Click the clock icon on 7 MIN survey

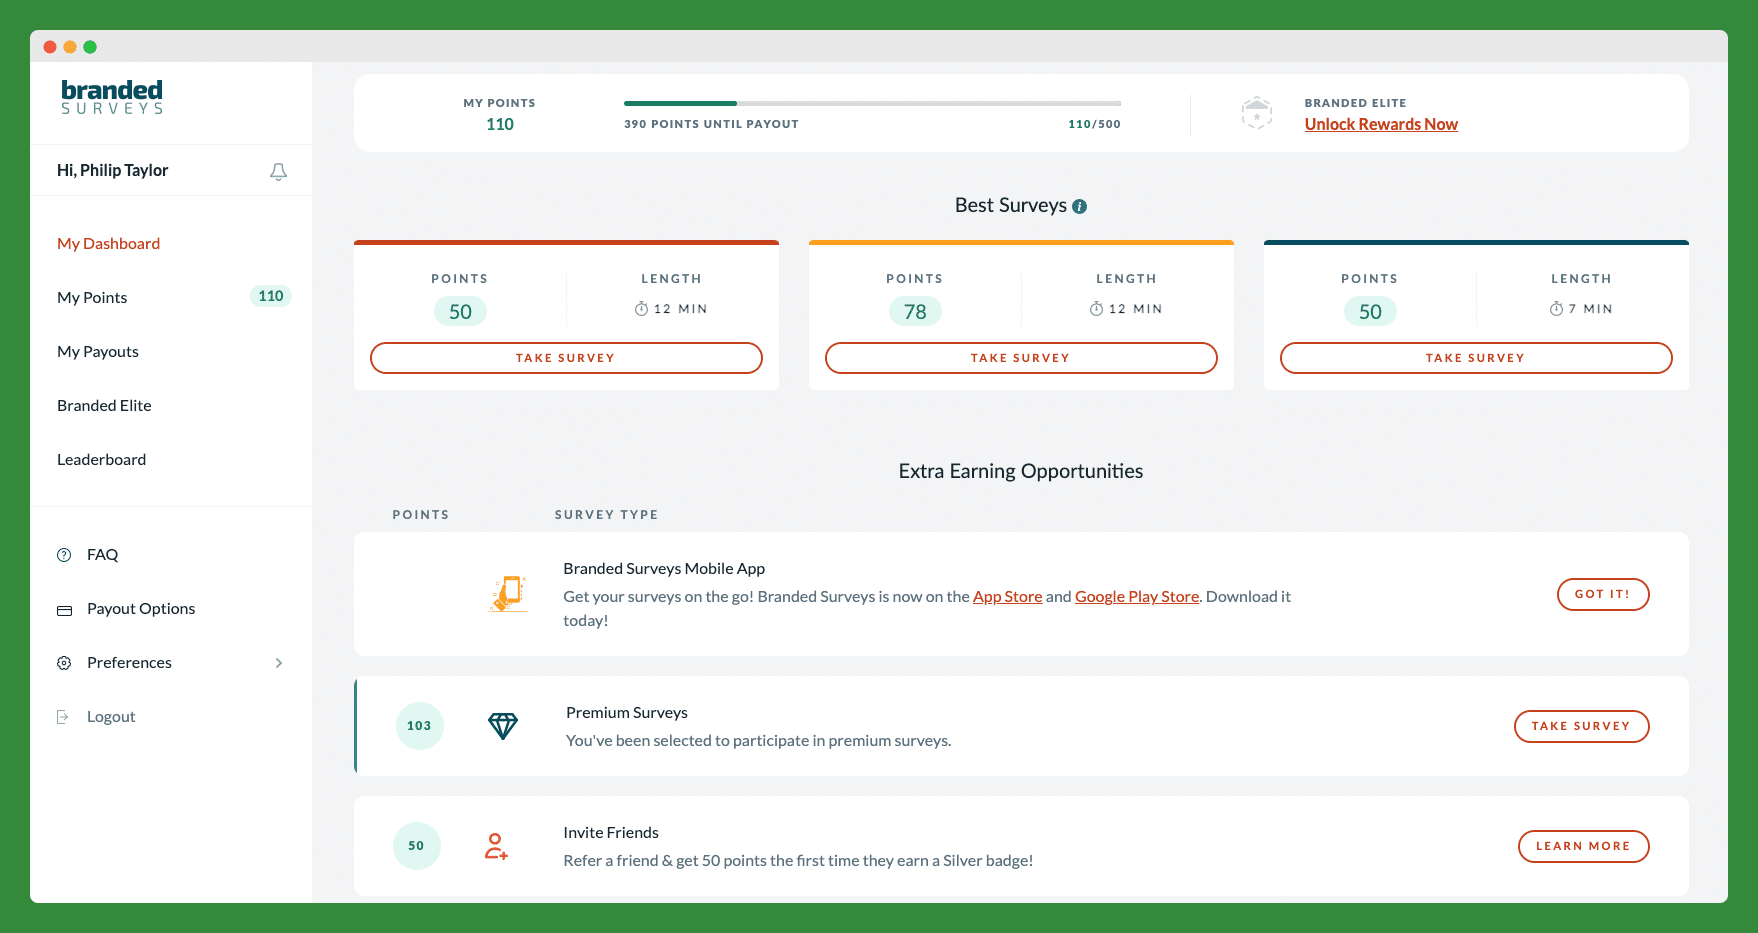[x=1556, y=309]
